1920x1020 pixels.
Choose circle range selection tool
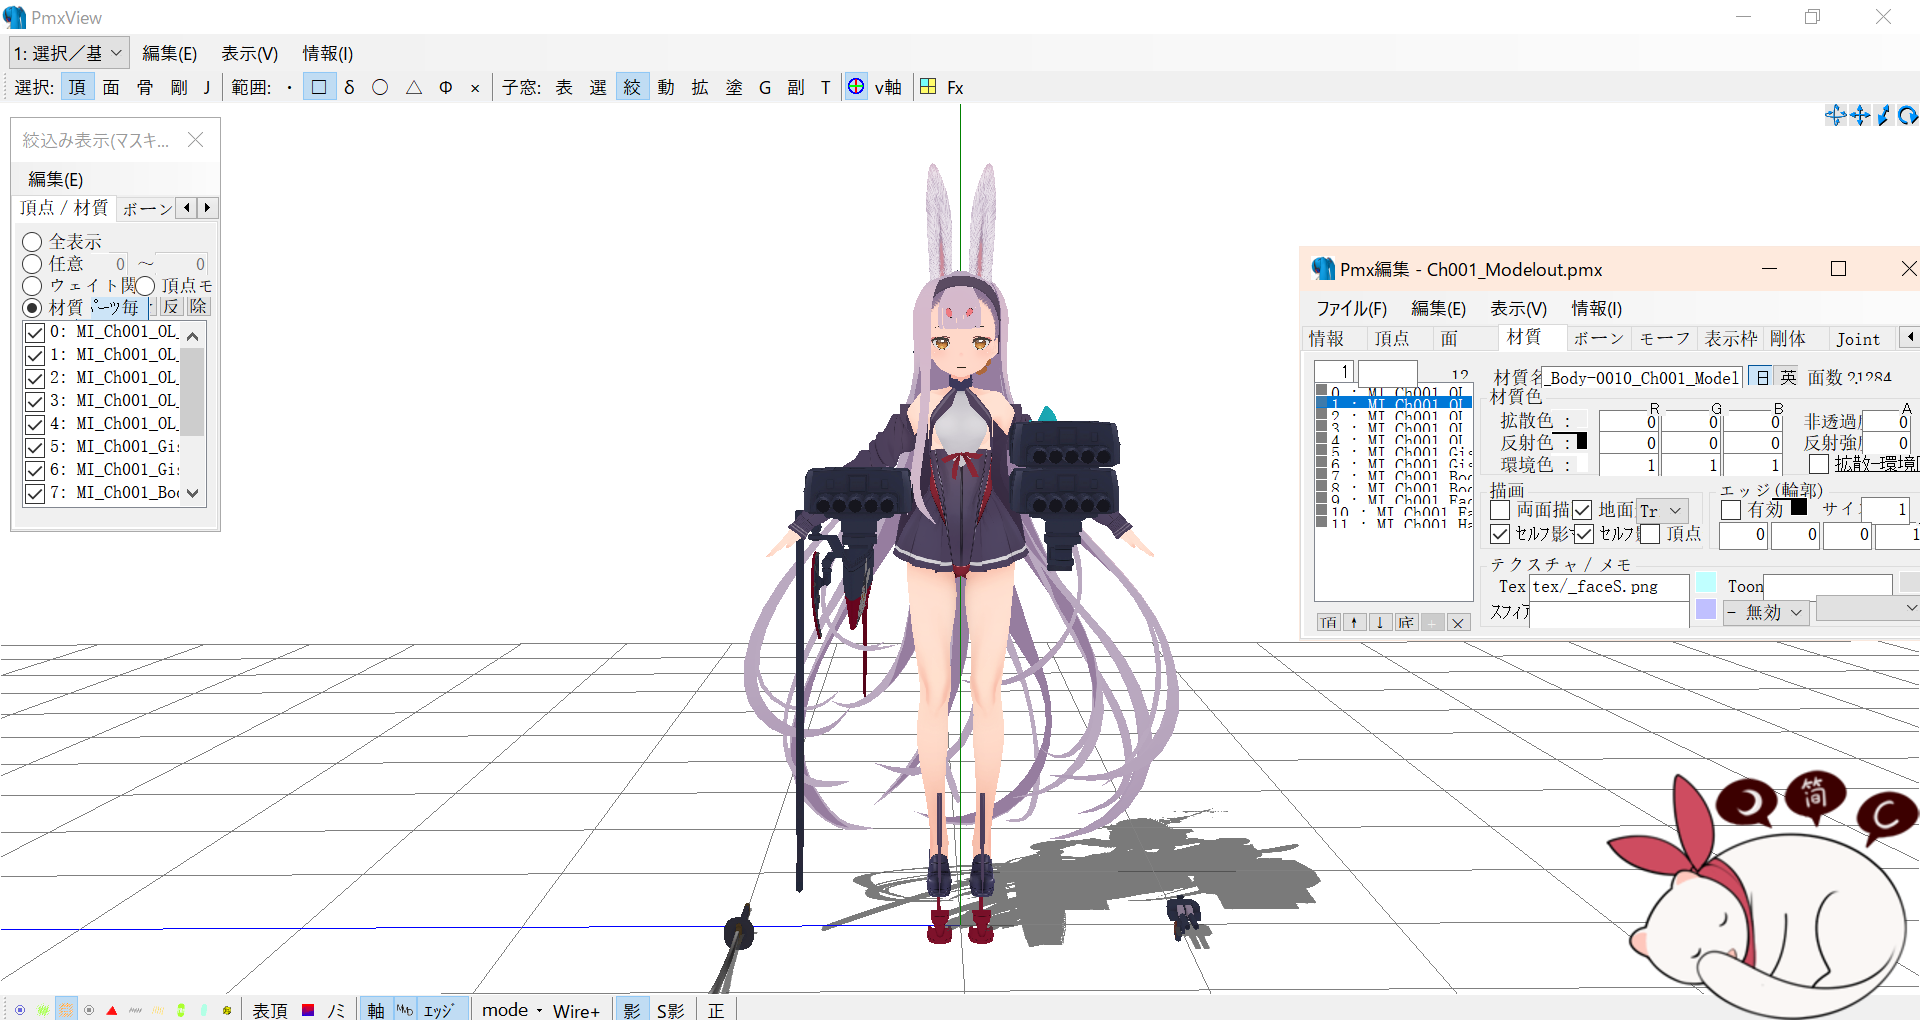[380, 88]
